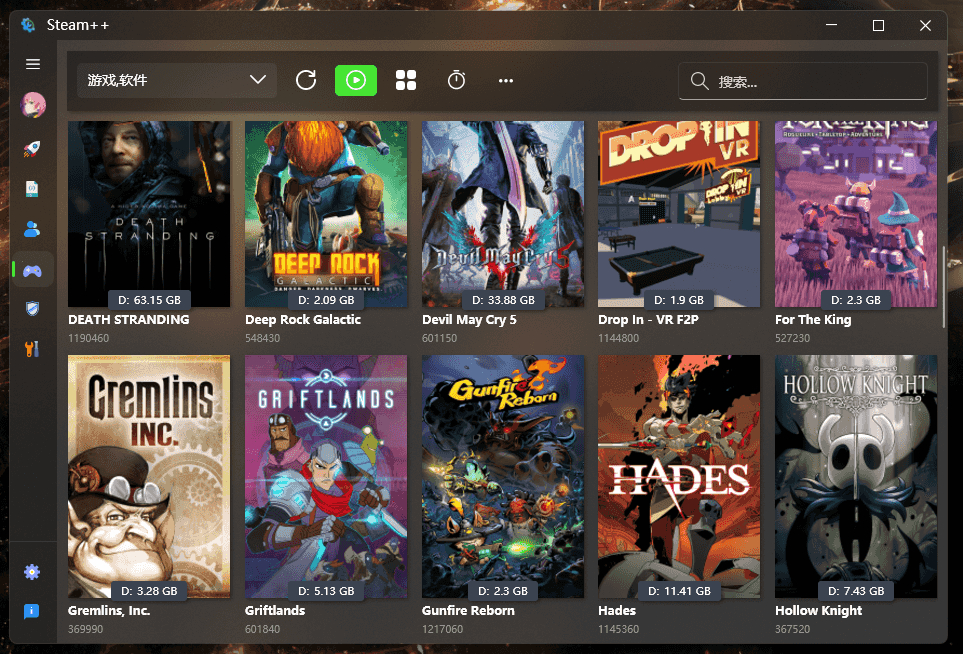Refresh the game list

[306, 80]
